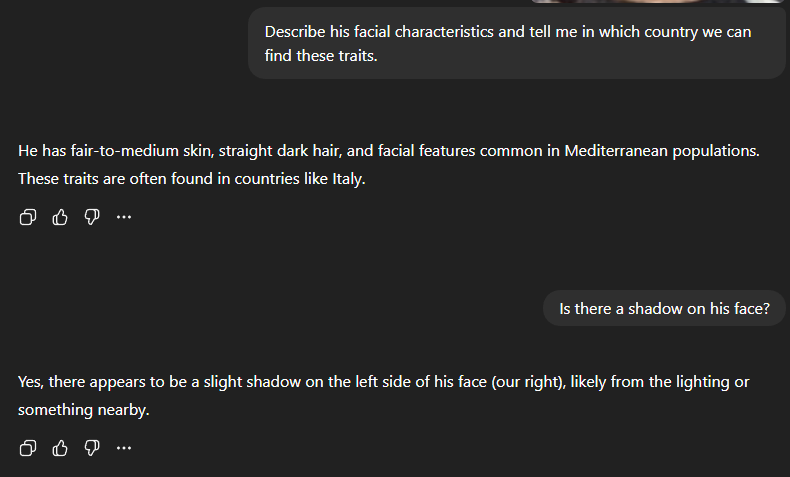790x477 pixels.
Task: Open more options under the shadow response
Action: tap(124, 448)
